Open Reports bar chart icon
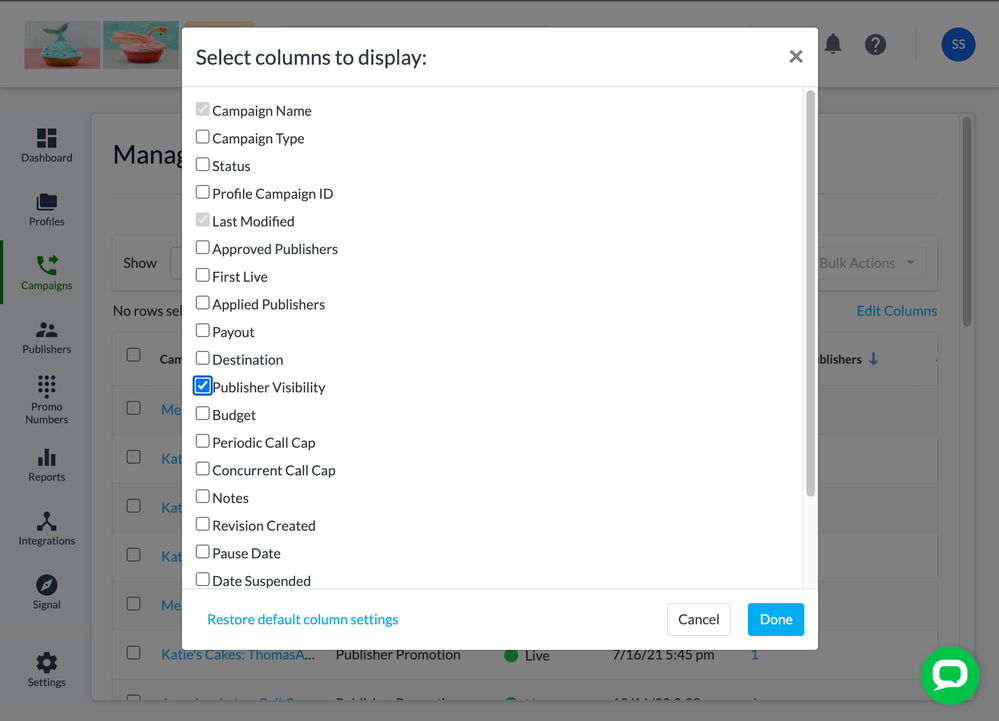 click(47, 458)
